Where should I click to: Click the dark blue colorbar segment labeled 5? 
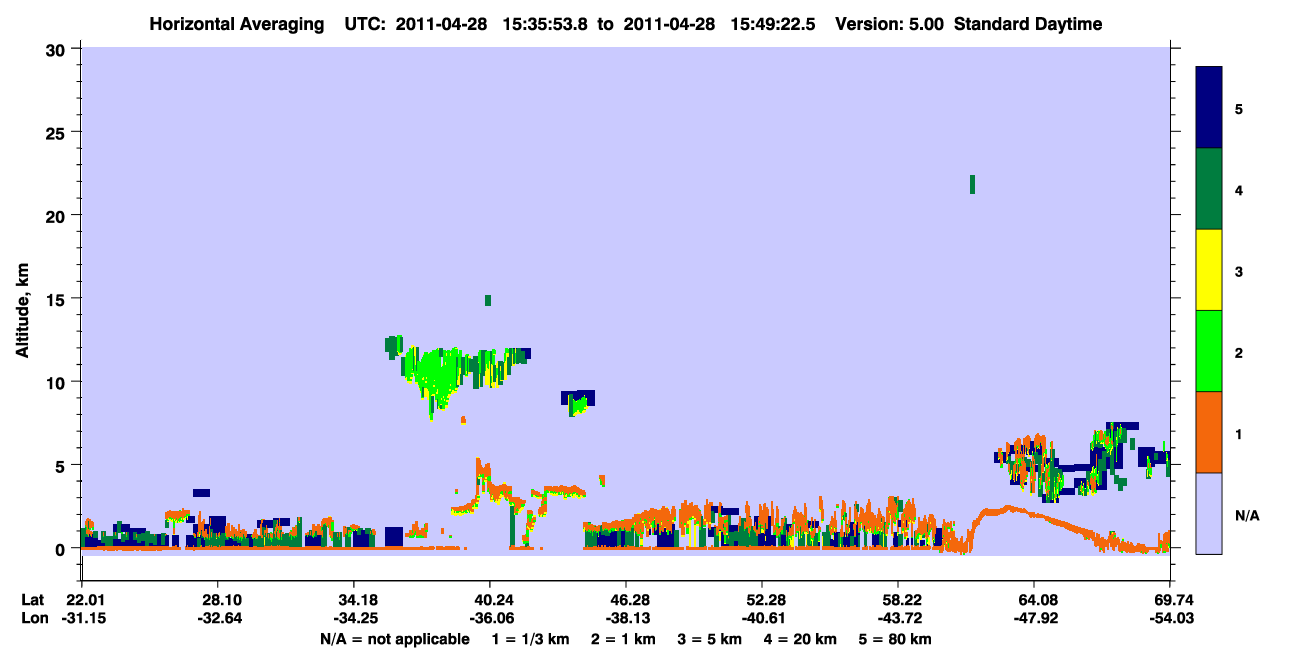1209,108
